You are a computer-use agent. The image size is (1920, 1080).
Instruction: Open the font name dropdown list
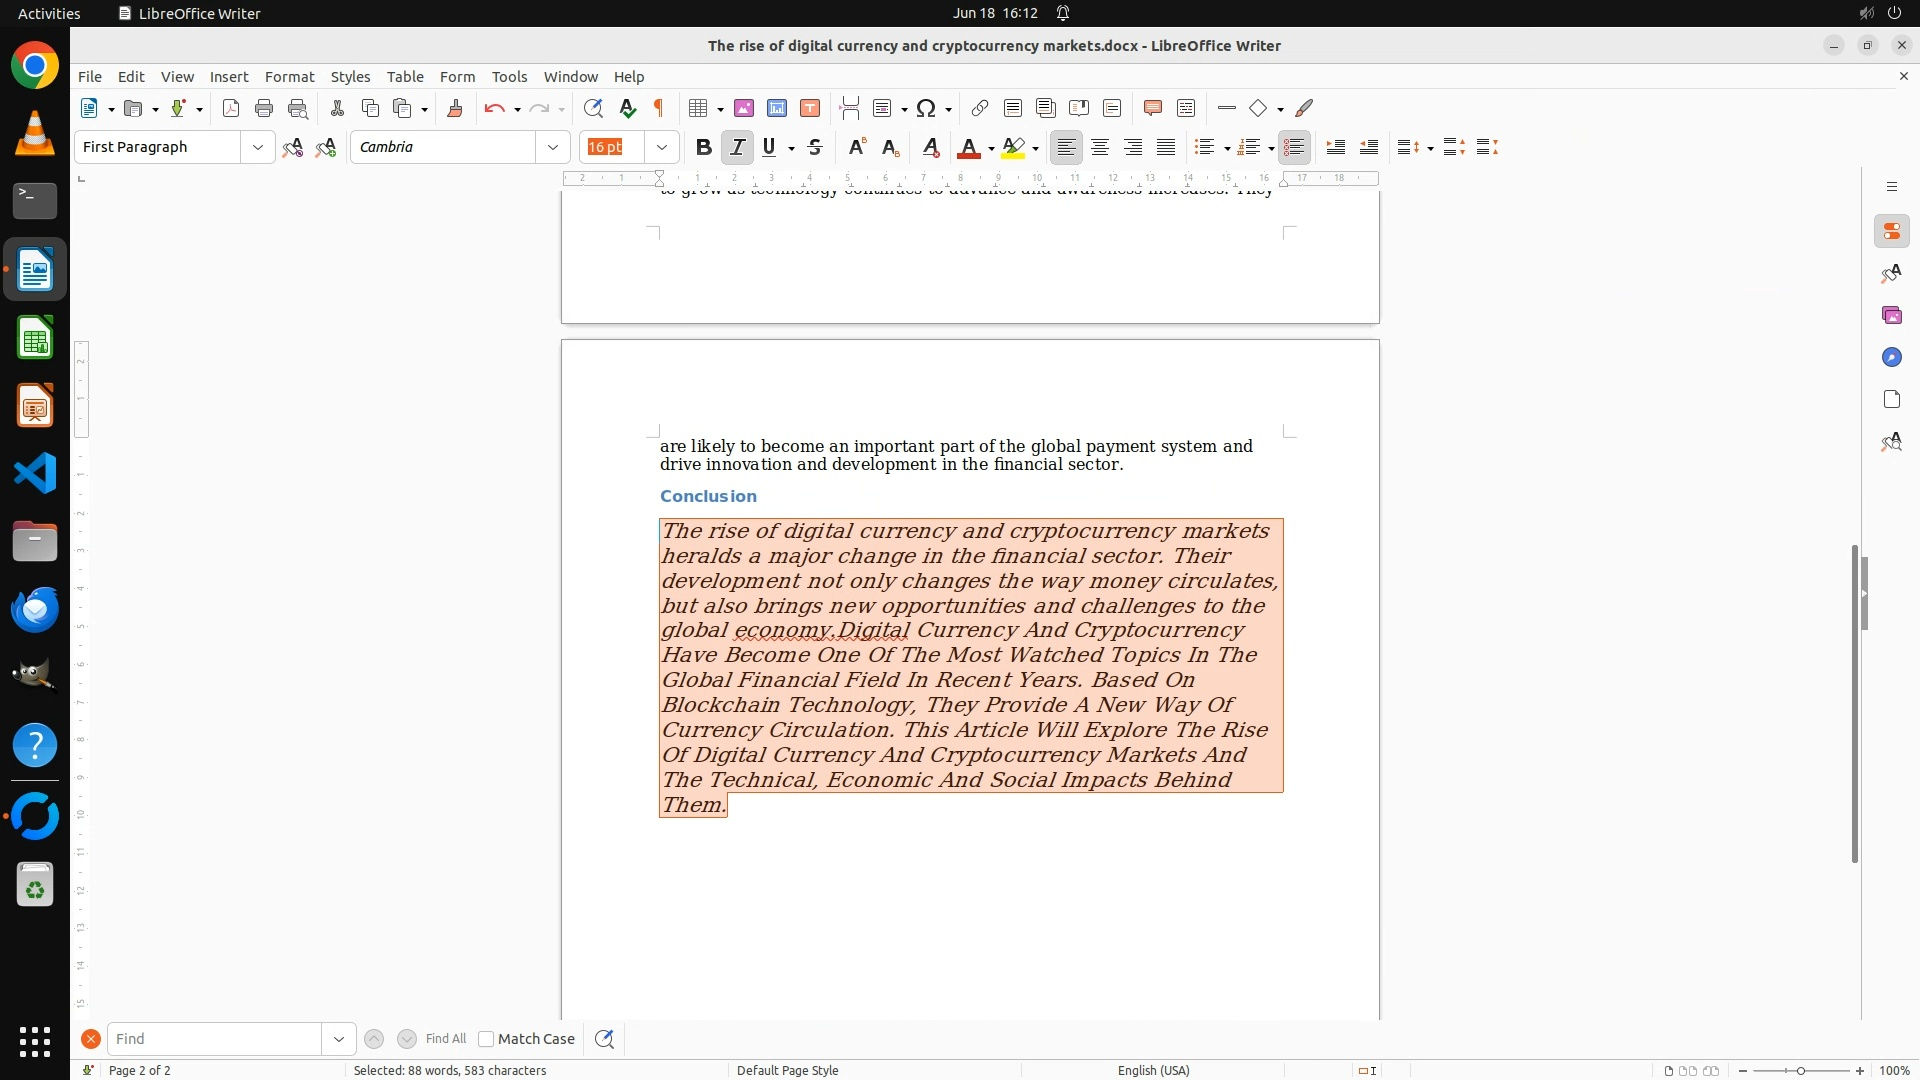(x=553, y=147)
